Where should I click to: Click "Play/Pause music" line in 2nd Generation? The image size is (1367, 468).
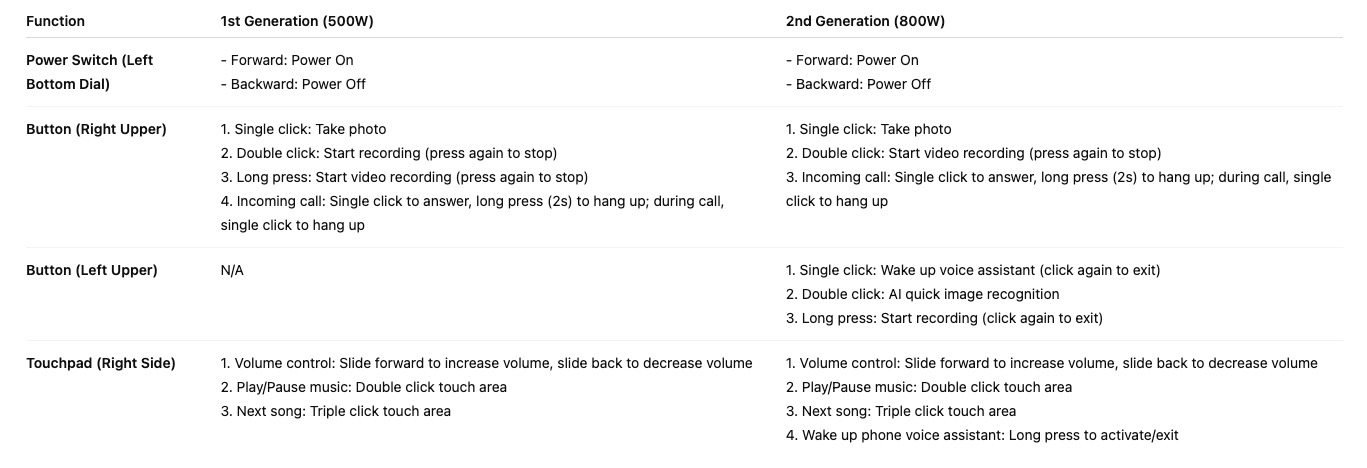pyautogui.click(x=928, y=387)
